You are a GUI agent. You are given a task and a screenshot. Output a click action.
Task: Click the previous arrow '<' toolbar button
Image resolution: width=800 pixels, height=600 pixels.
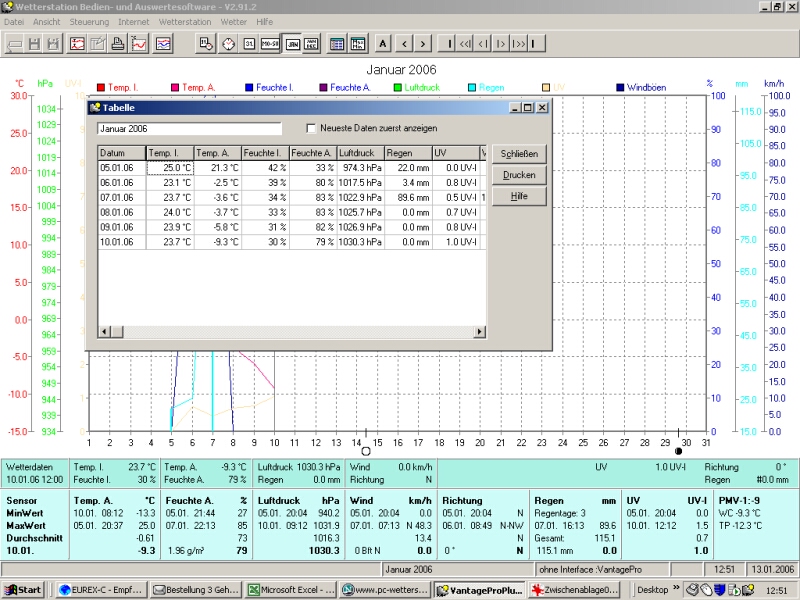(x=404, y=43)
